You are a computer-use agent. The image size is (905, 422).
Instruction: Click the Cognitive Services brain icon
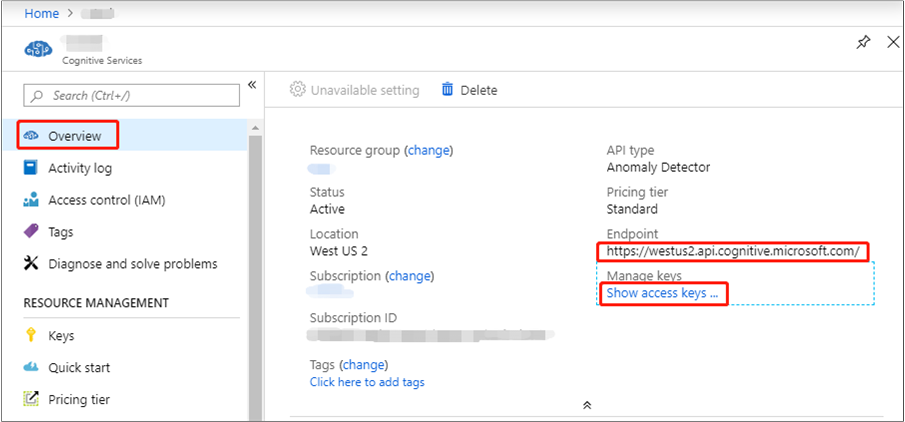click(x=38, y=49)
